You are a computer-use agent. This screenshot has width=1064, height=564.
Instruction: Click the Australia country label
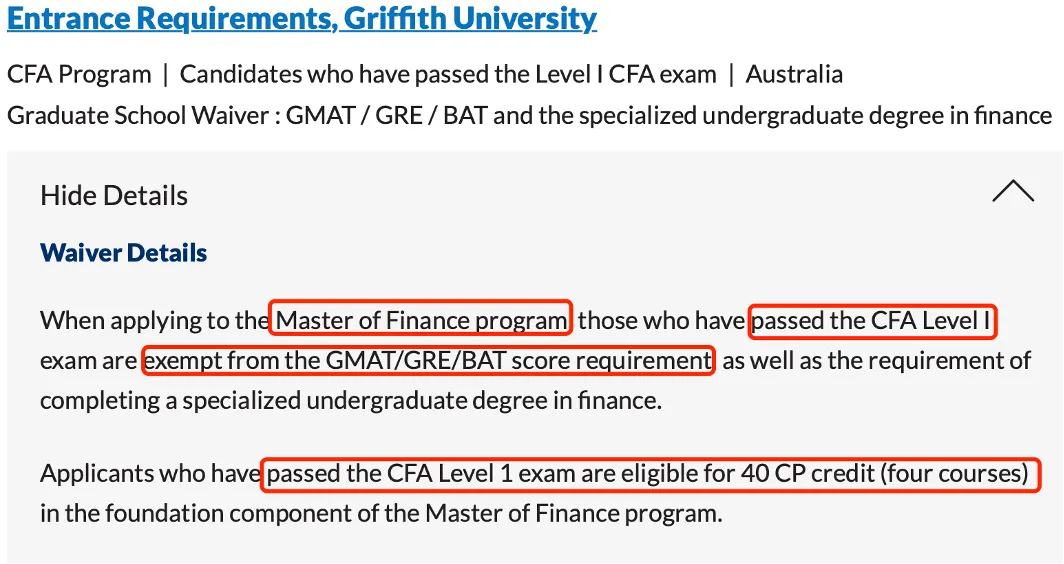tap(795, 74)
